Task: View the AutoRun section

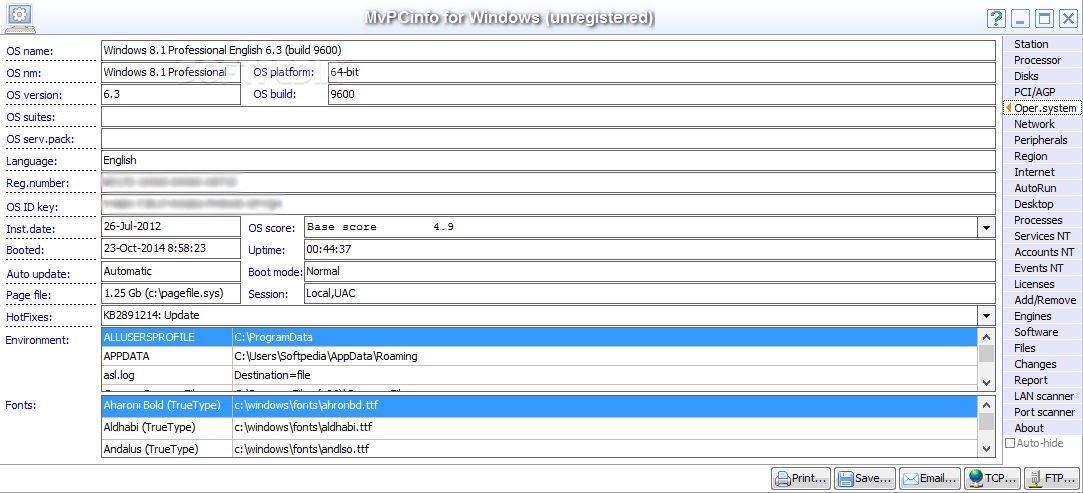Action: coord(1041,188)
